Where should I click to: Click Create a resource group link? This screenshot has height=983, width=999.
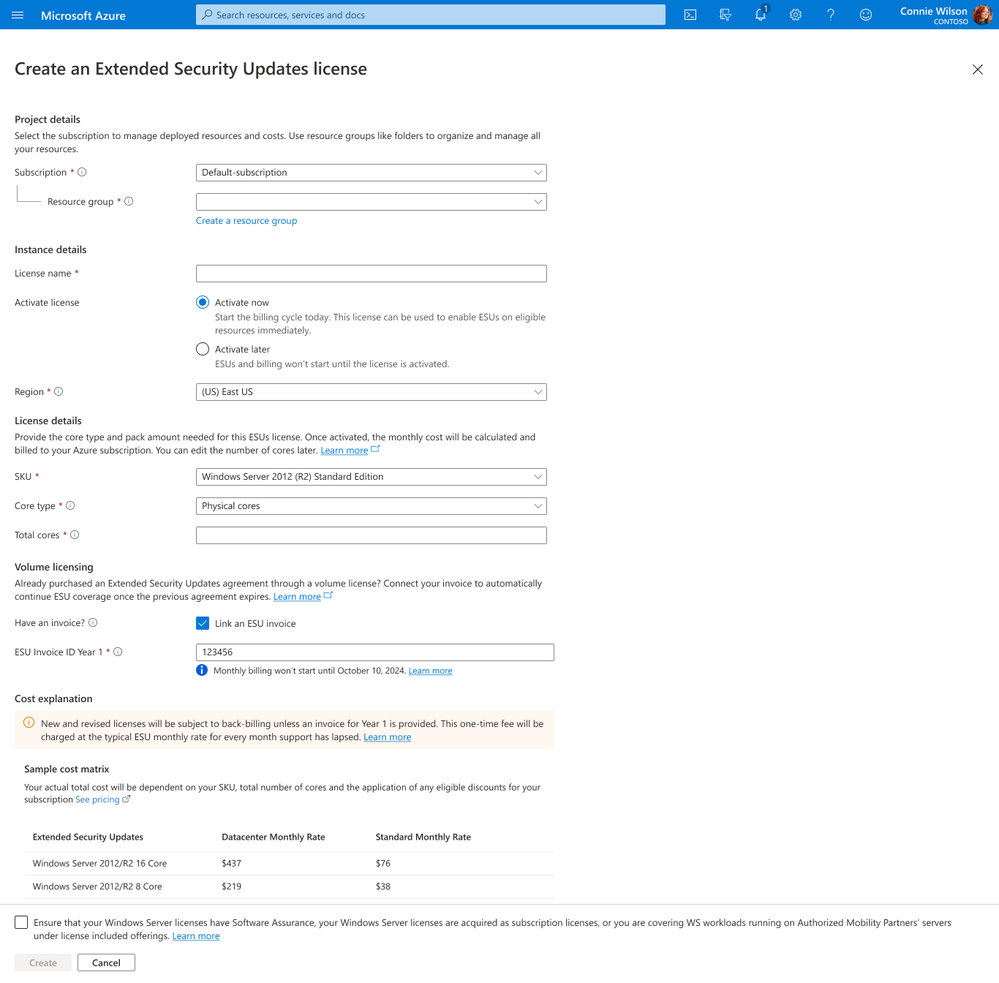pyautogui.click(x=247, y=220)
